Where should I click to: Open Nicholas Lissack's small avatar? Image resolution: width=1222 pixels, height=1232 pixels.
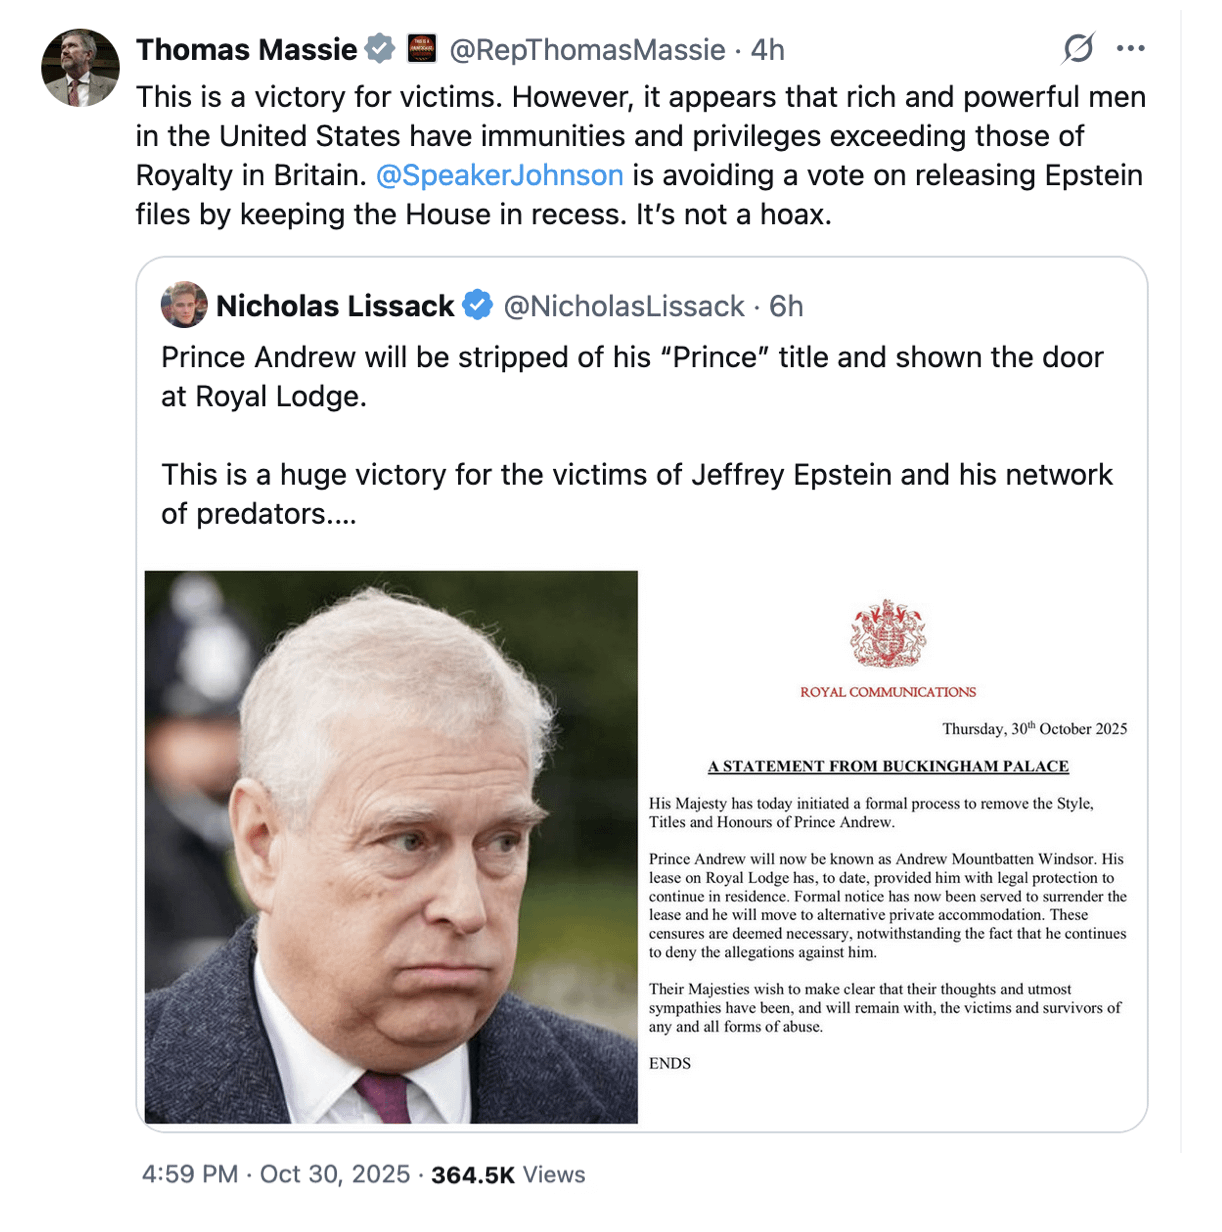click(184, 305)
